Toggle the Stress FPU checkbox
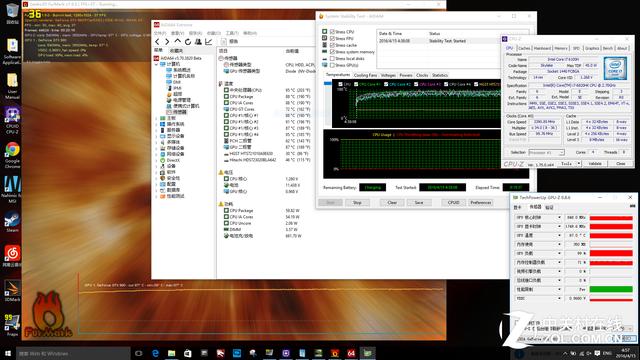 pos(332,38)
